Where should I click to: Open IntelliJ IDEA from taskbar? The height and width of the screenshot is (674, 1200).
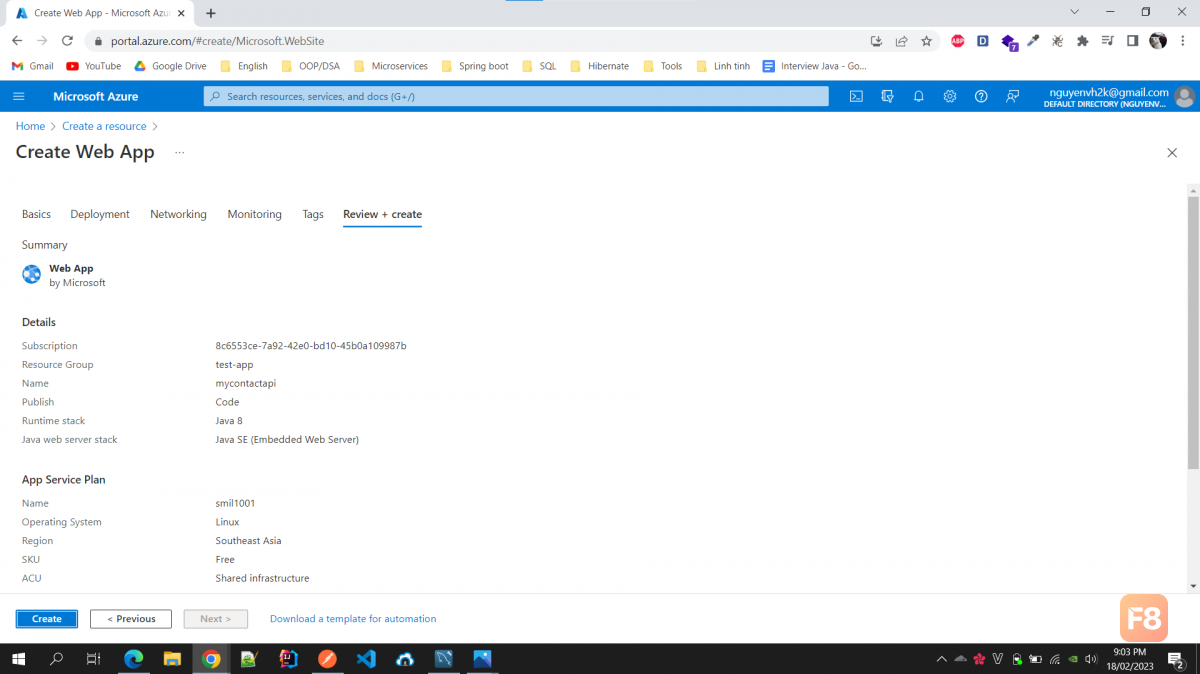pyautogui.click(x=288, y=659)
